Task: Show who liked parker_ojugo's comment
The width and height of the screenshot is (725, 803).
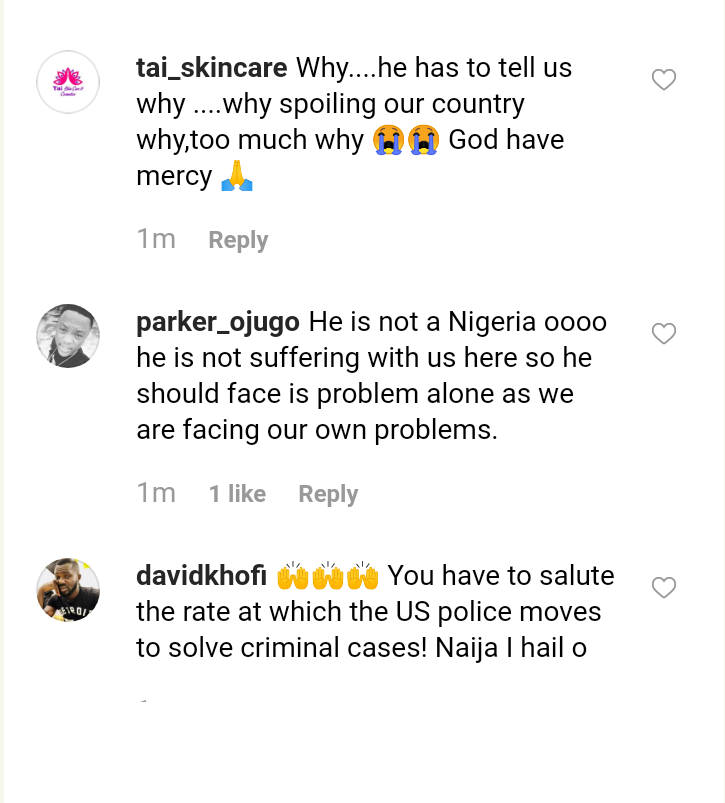Action: point(237,494)
